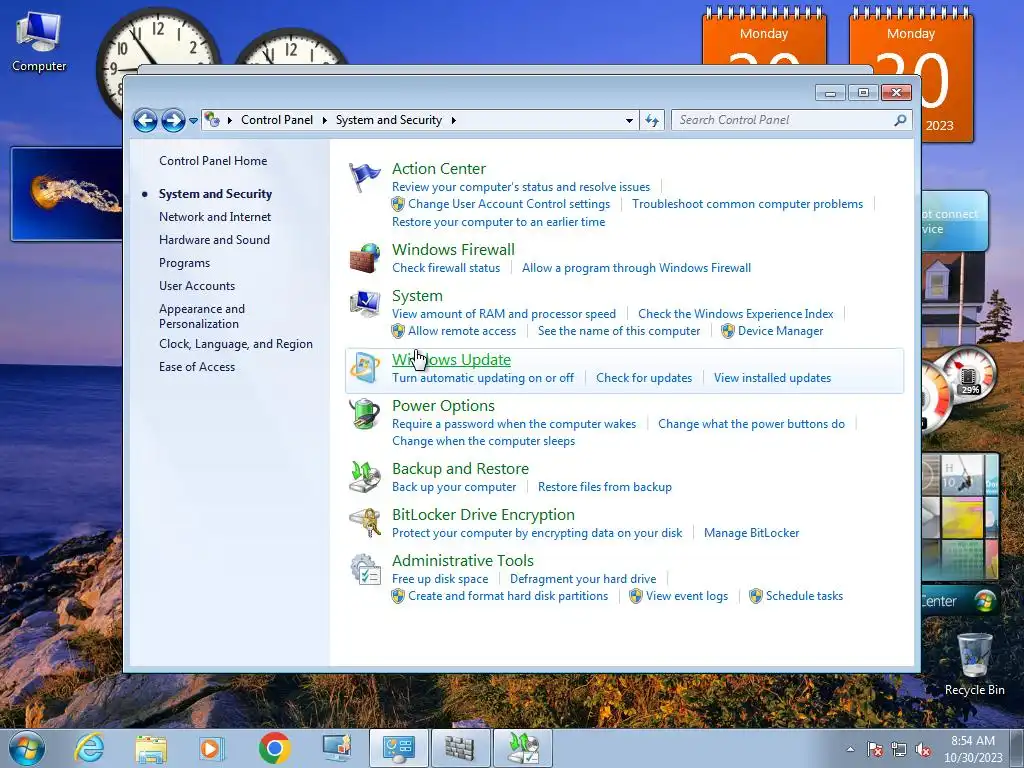
Task: Open the Action Center flag icon
Action: 364,177
